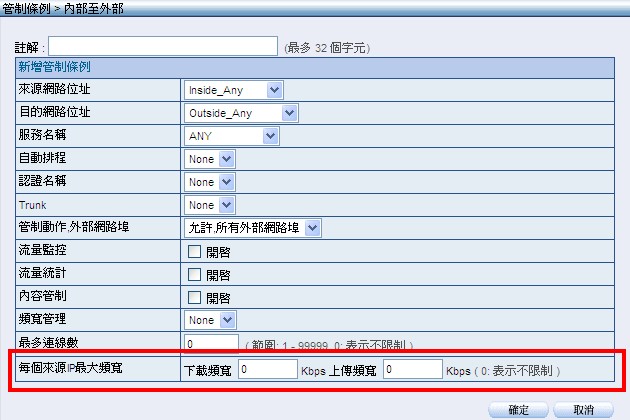Image resolution: width=630 pixels, height=420 pixels.
Task: Open the 目的網路位址 Outside_Any dropdown
Action: (x=241, y=113)
